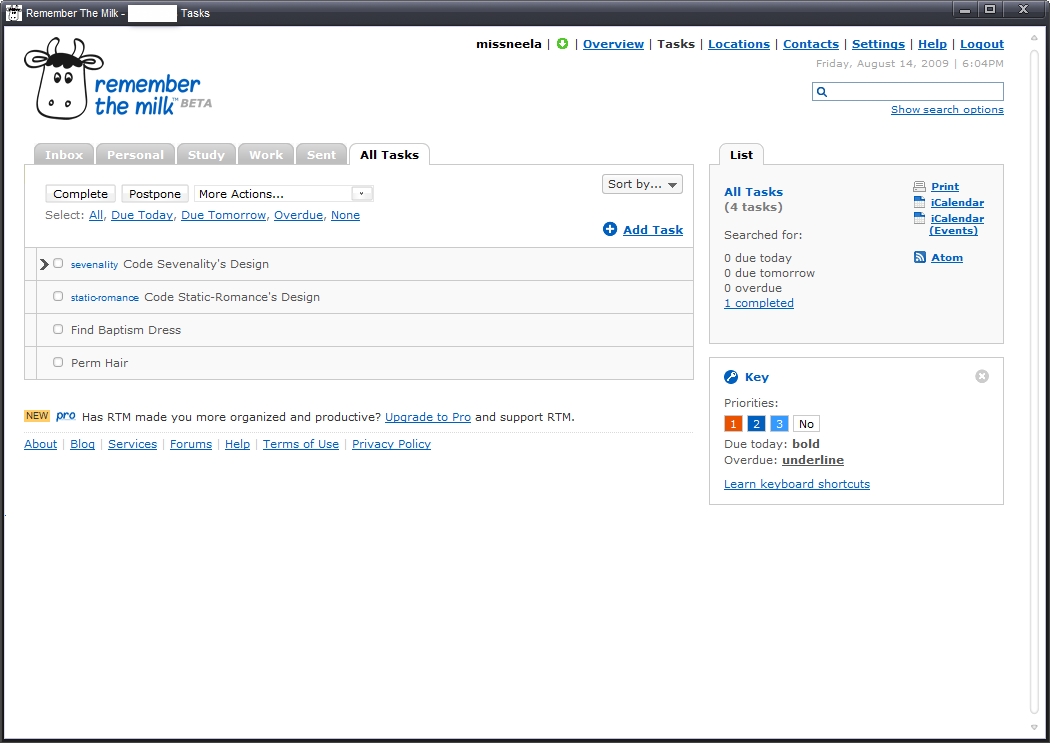Click the calendar icon next to iCalendar
The height and width of the screenshot is (743, 1050).
click(919, 202)
